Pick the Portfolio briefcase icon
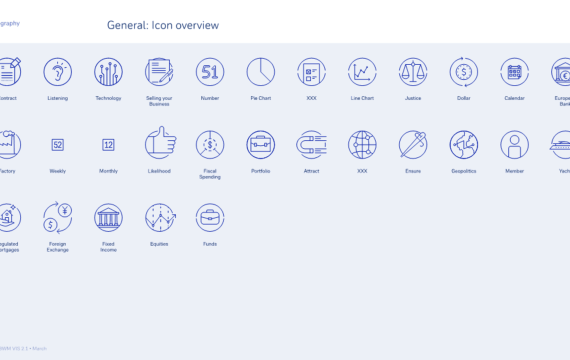The width and height of the screenshot is (570, 360). [x=261, y=145]
